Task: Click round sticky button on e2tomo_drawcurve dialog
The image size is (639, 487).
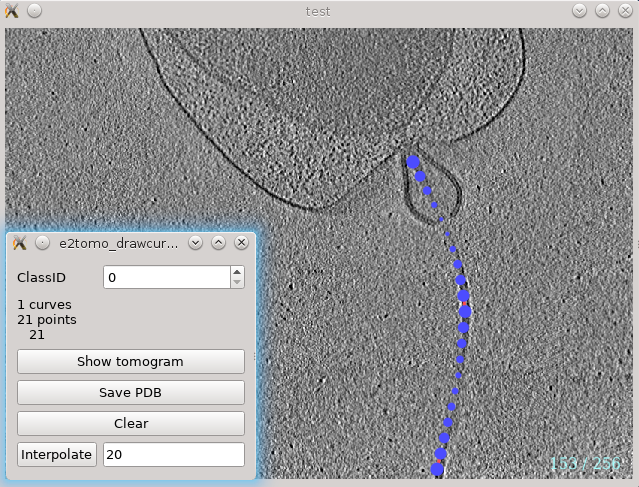Action: [x=42, y=243]
